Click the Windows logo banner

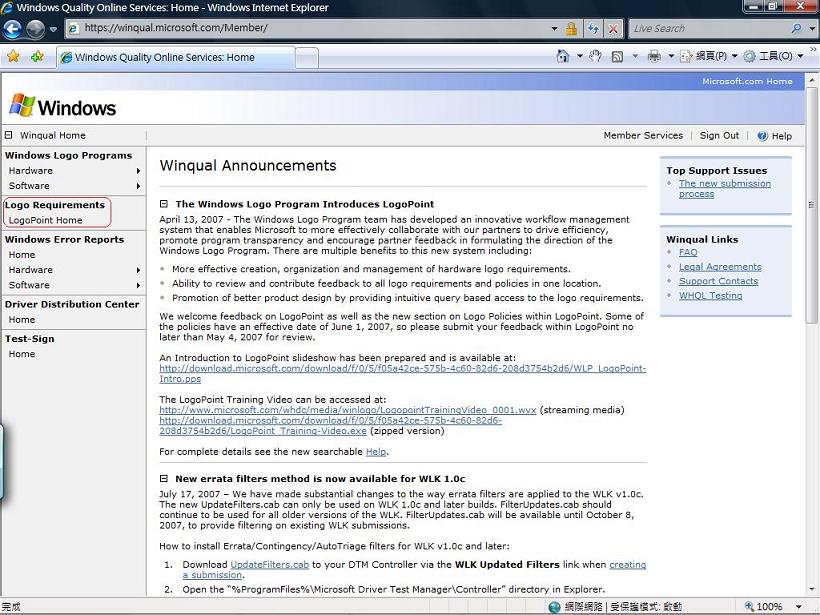tap(63, 106)
